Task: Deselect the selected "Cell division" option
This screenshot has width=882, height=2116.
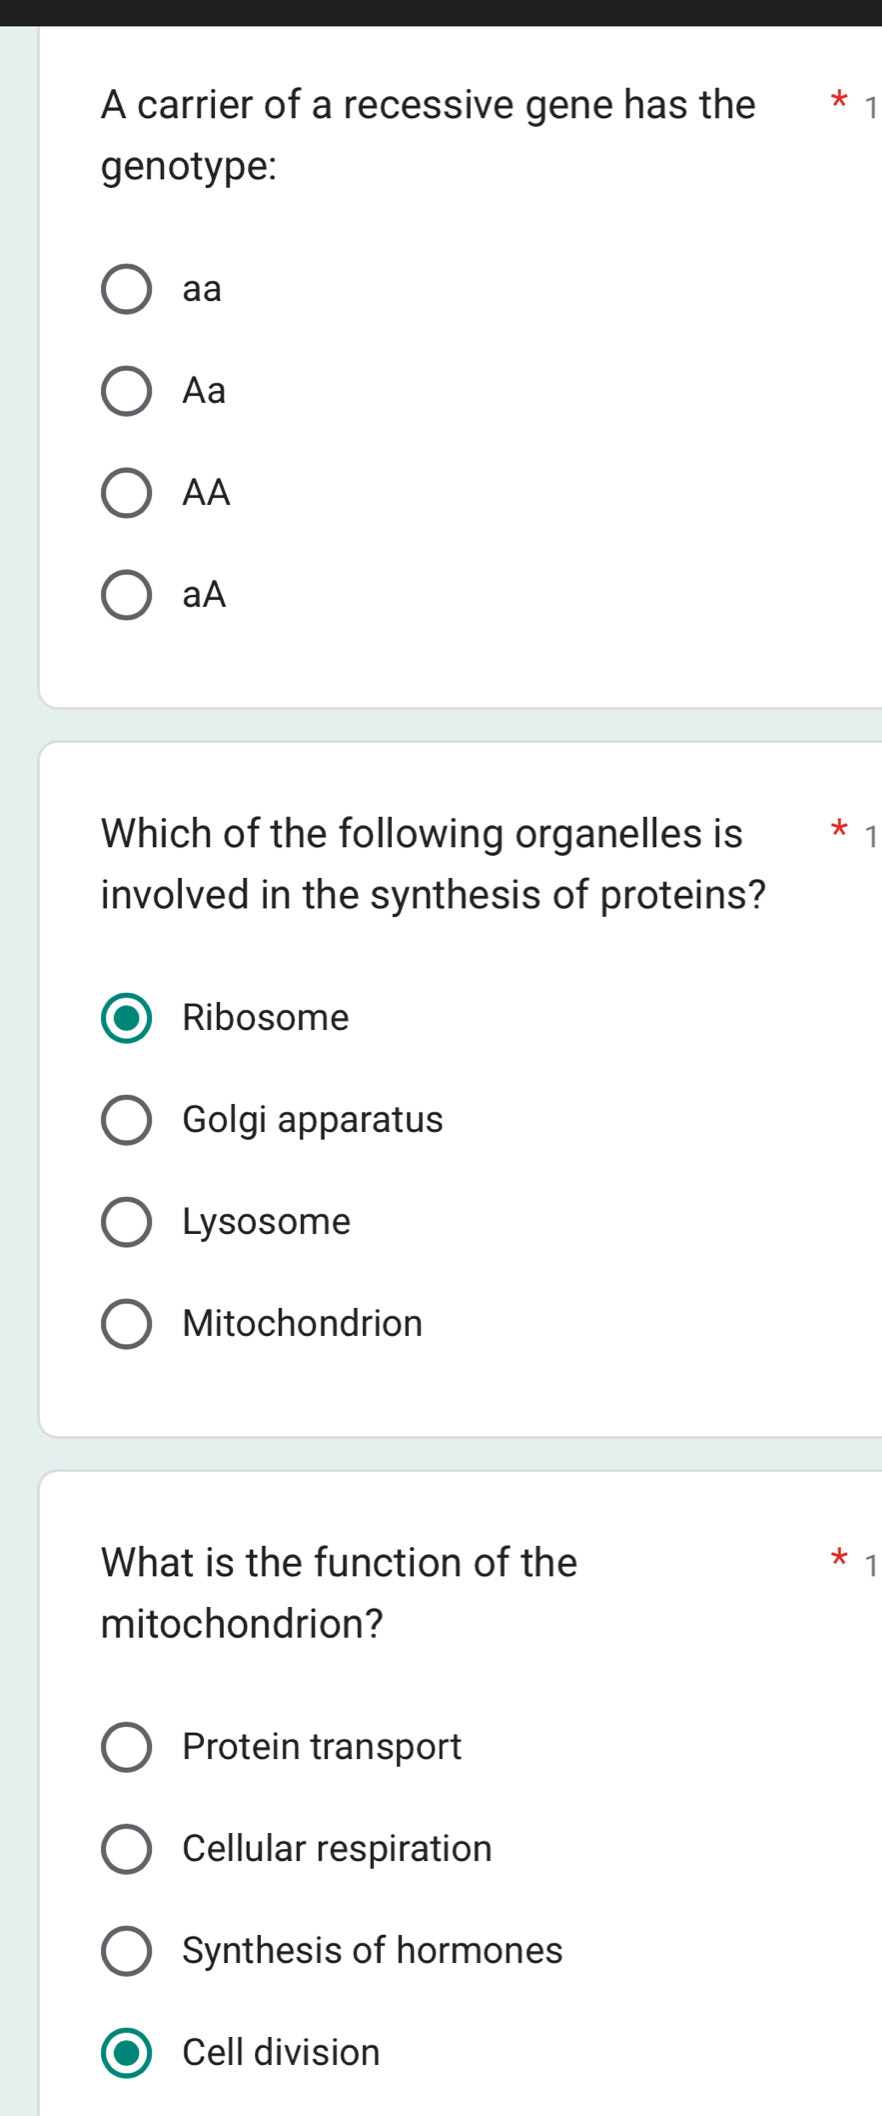Action: click(125, 2053)
